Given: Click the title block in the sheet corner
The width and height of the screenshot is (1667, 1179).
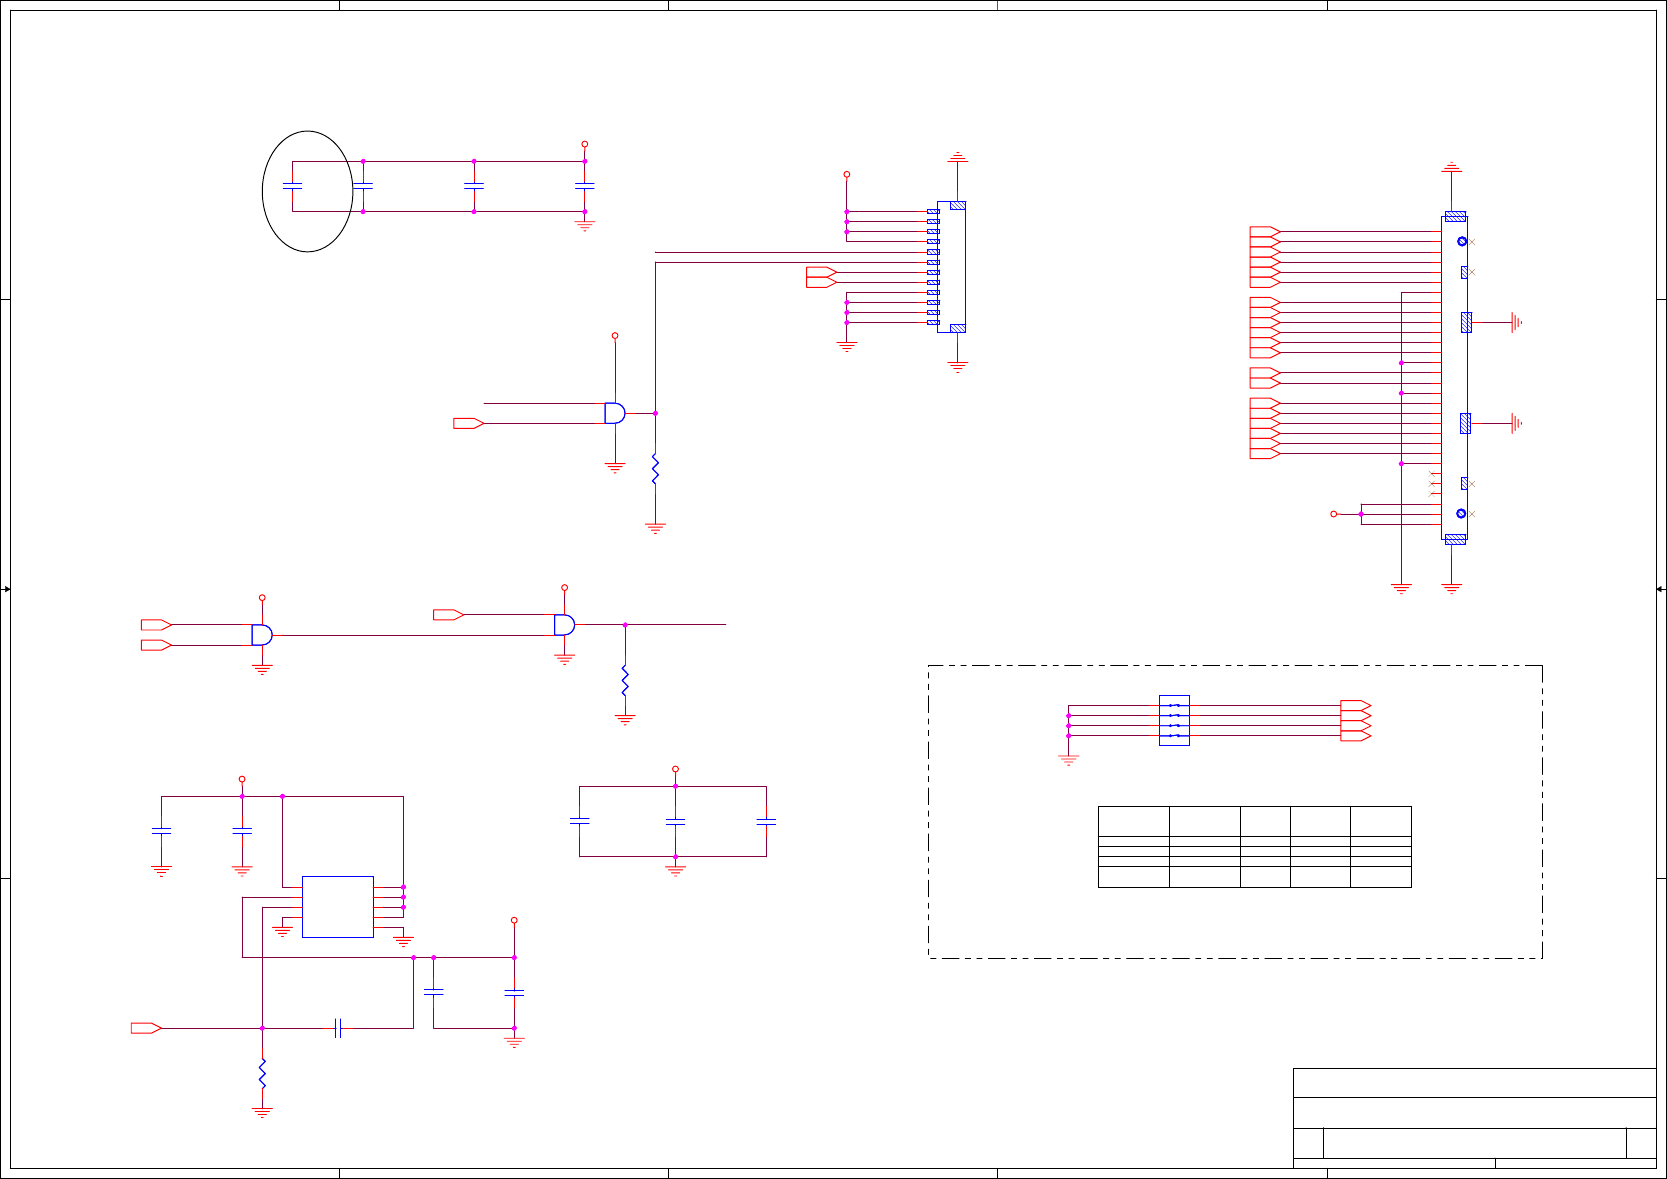Looking at the screenshot, I should pyautogui.click(x=1475, y=1118).
